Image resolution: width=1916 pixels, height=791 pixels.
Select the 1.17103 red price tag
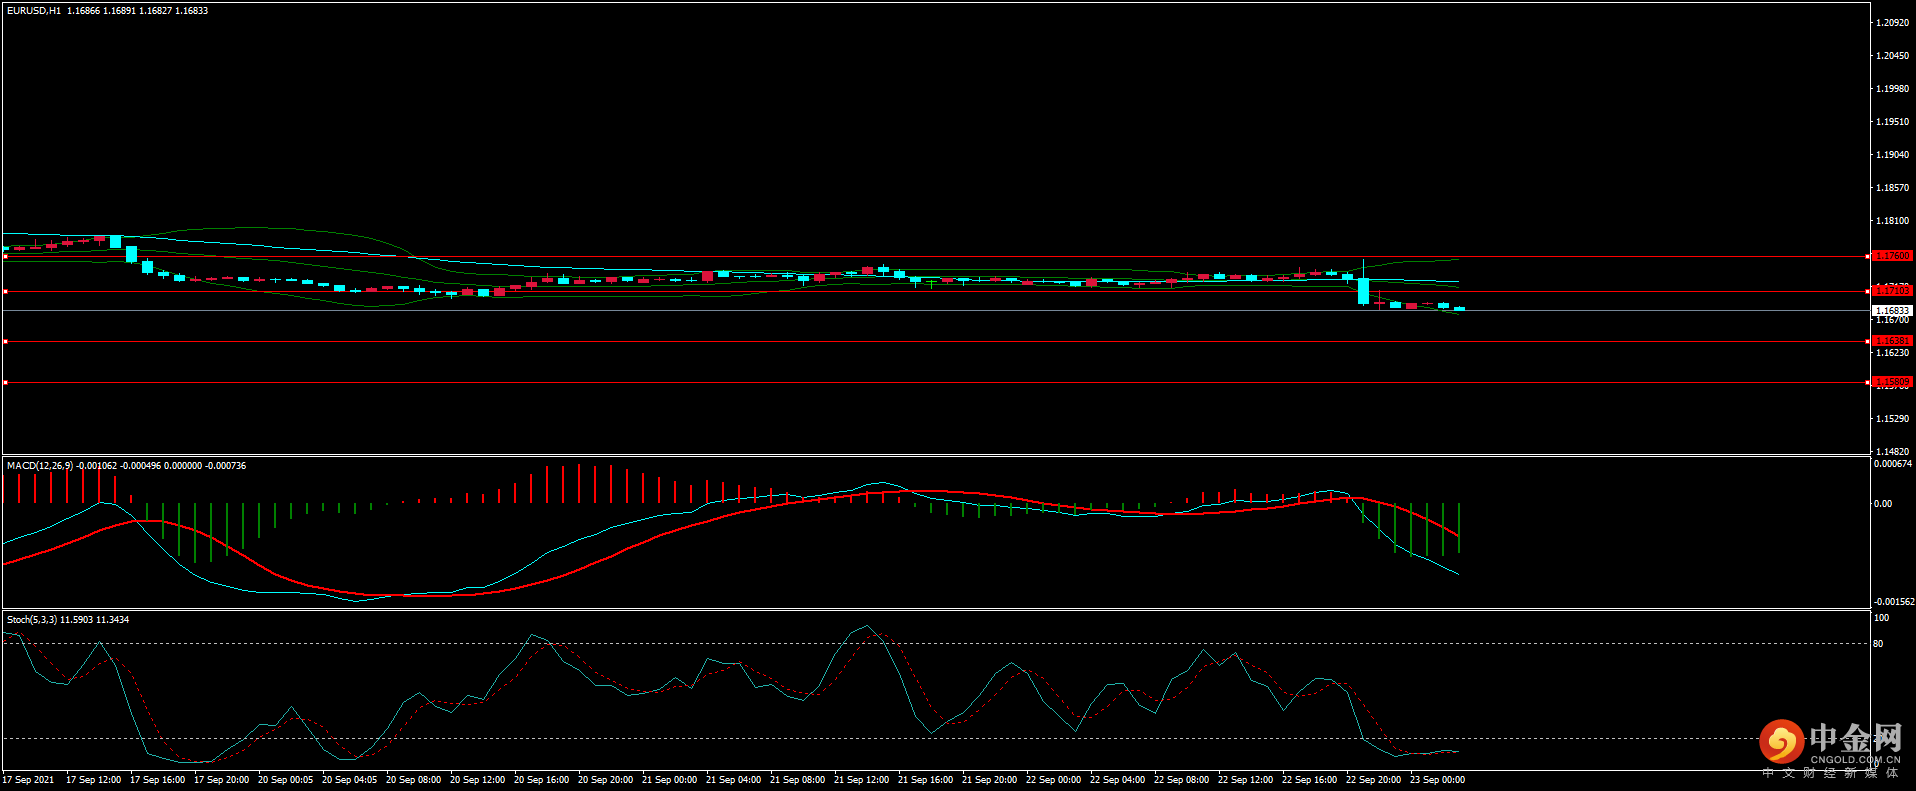click(1891, 291)
